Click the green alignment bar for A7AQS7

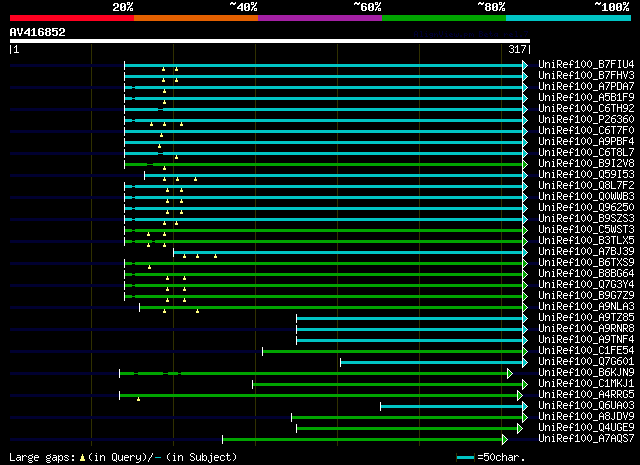tap(362, 440)
